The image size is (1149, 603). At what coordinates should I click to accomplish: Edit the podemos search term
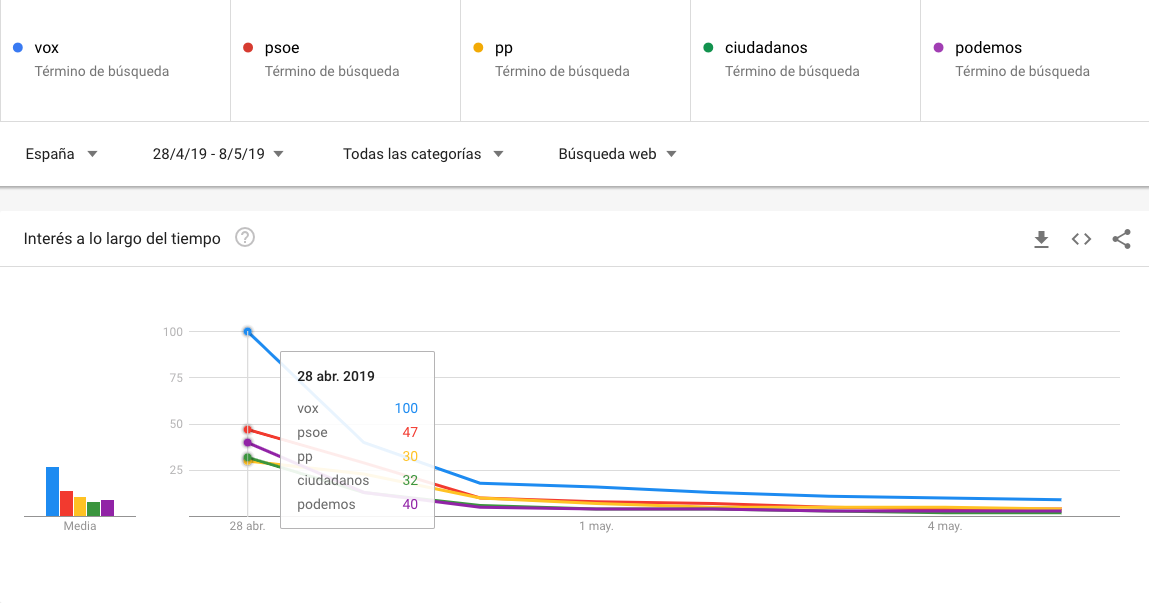tap(1035, 60)
